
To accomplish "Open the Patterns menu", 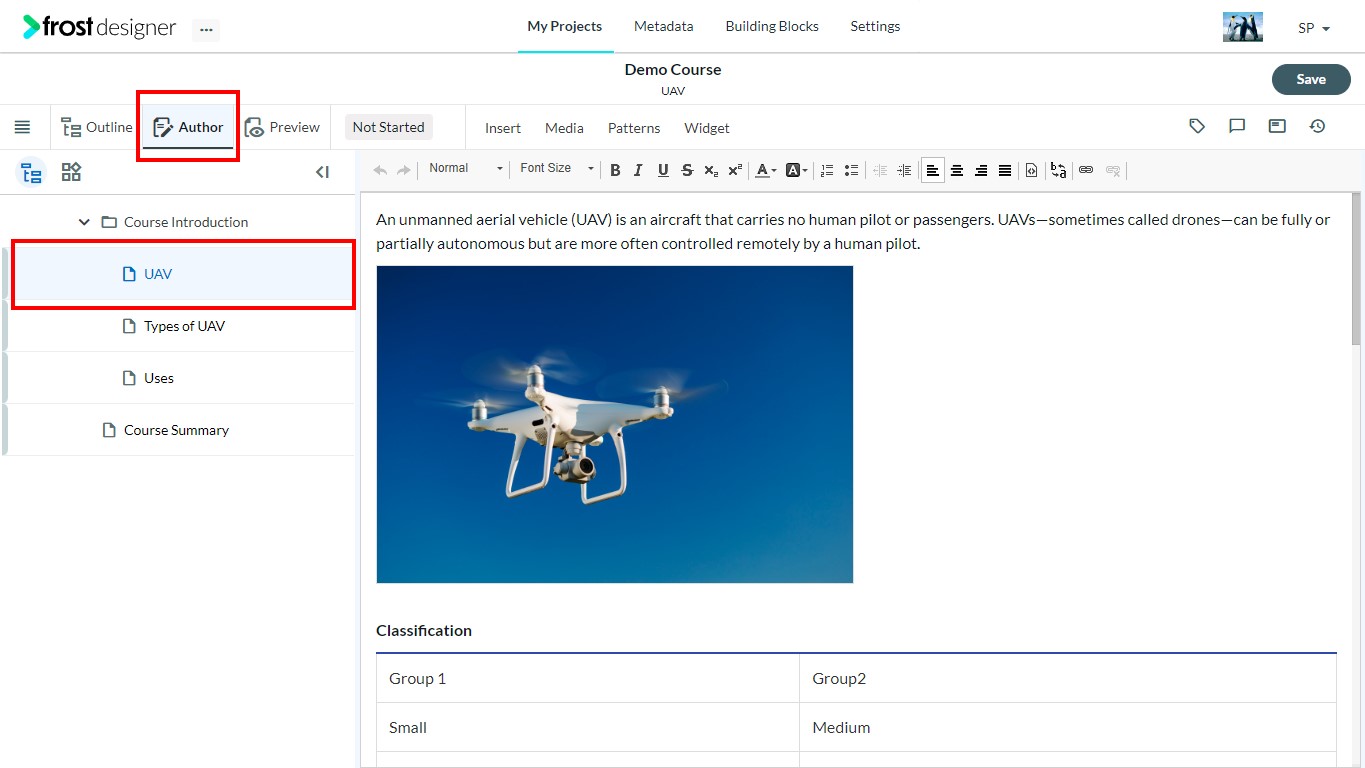I will click(634, 128).
